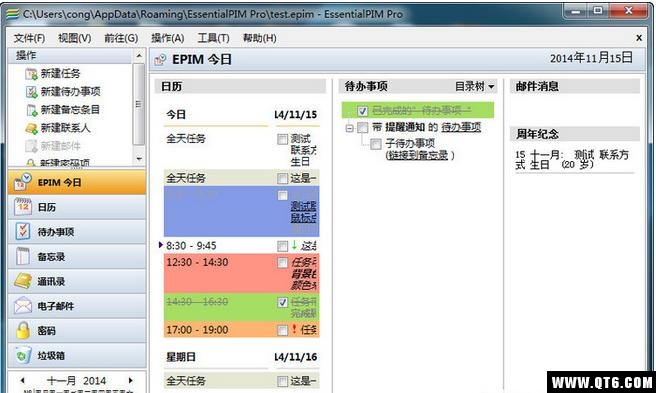Open the 通讯录 contacts book icon
This screenshot has width=656, height=393.
[x=23, y=281]
